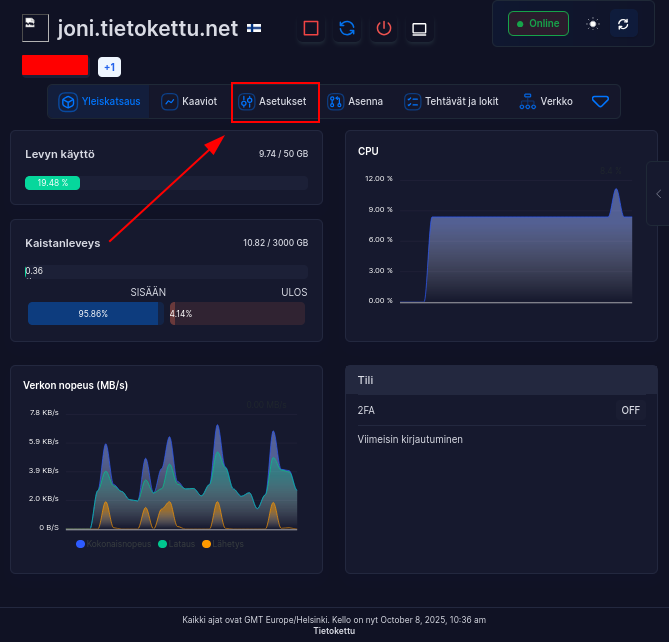Click the Finnish flag icon
Image resolution: width=669 pixels, height=642 pixels.
coord(255,28)
